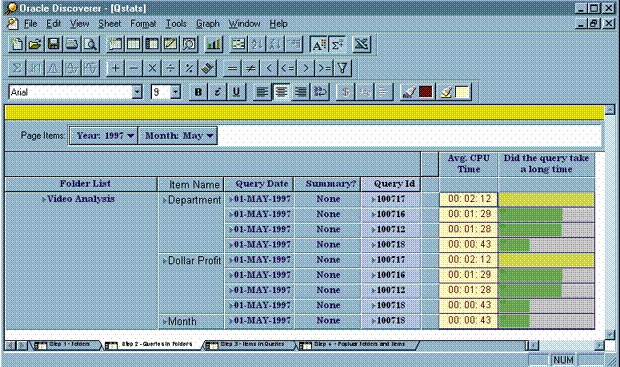Click the sheet's vertical scrollbar down arrow

pyautogui.click(x=609, y=335)
